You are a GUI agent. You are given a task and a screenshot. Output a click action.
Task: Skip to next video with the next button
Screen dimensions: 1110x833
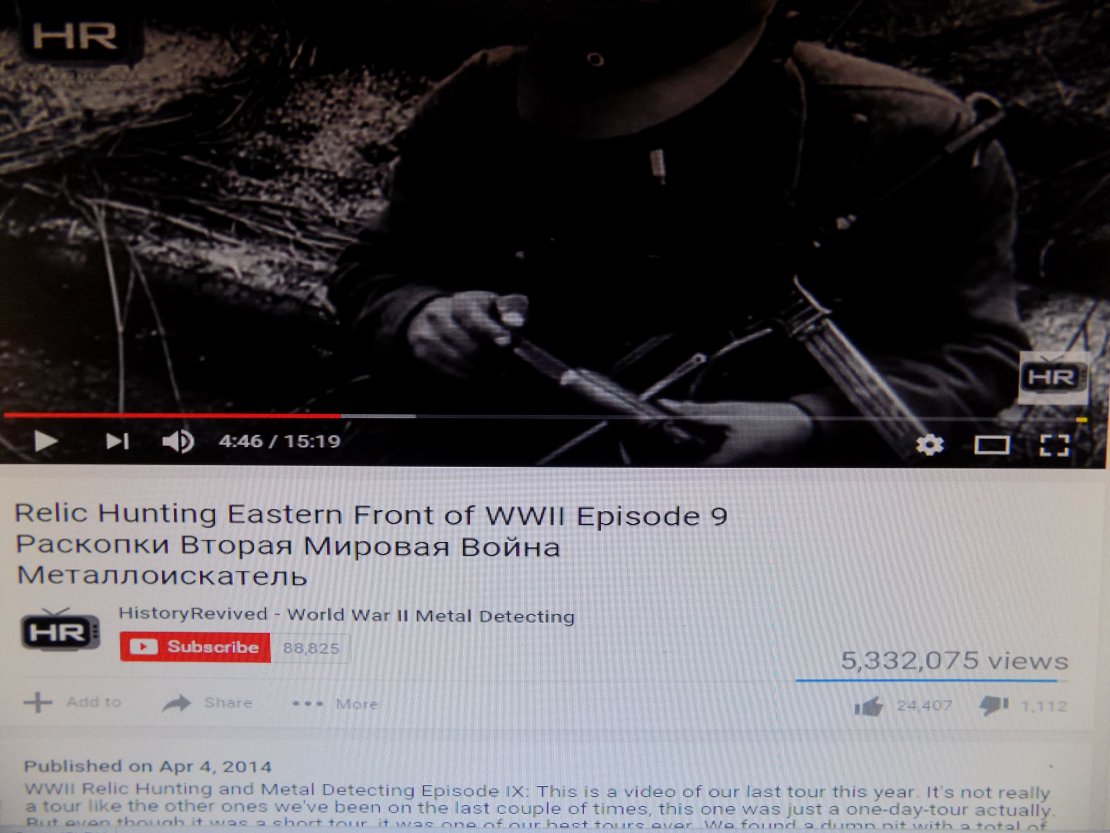pos(118,441)
